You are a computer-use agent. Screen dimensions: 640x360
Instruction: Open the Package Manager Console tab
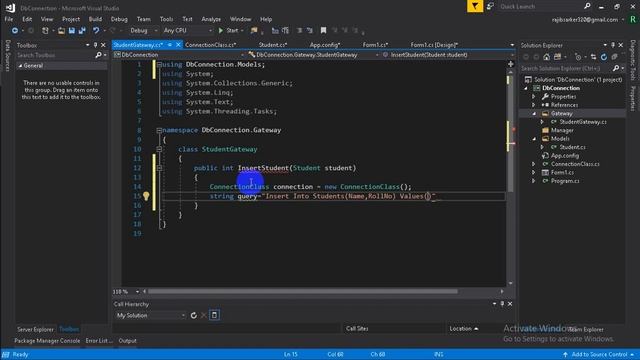click(x=47, y=341)
